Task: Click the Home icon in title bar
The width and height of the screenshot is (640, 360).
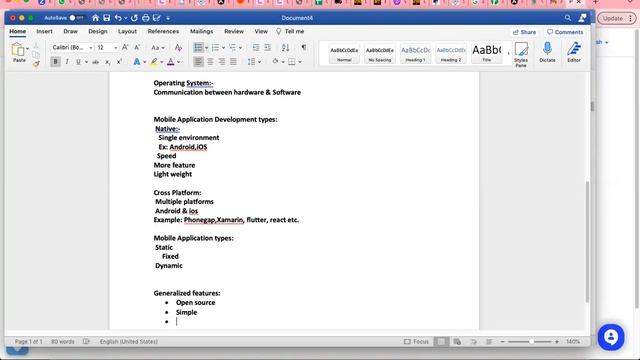Action: [96, 18]
